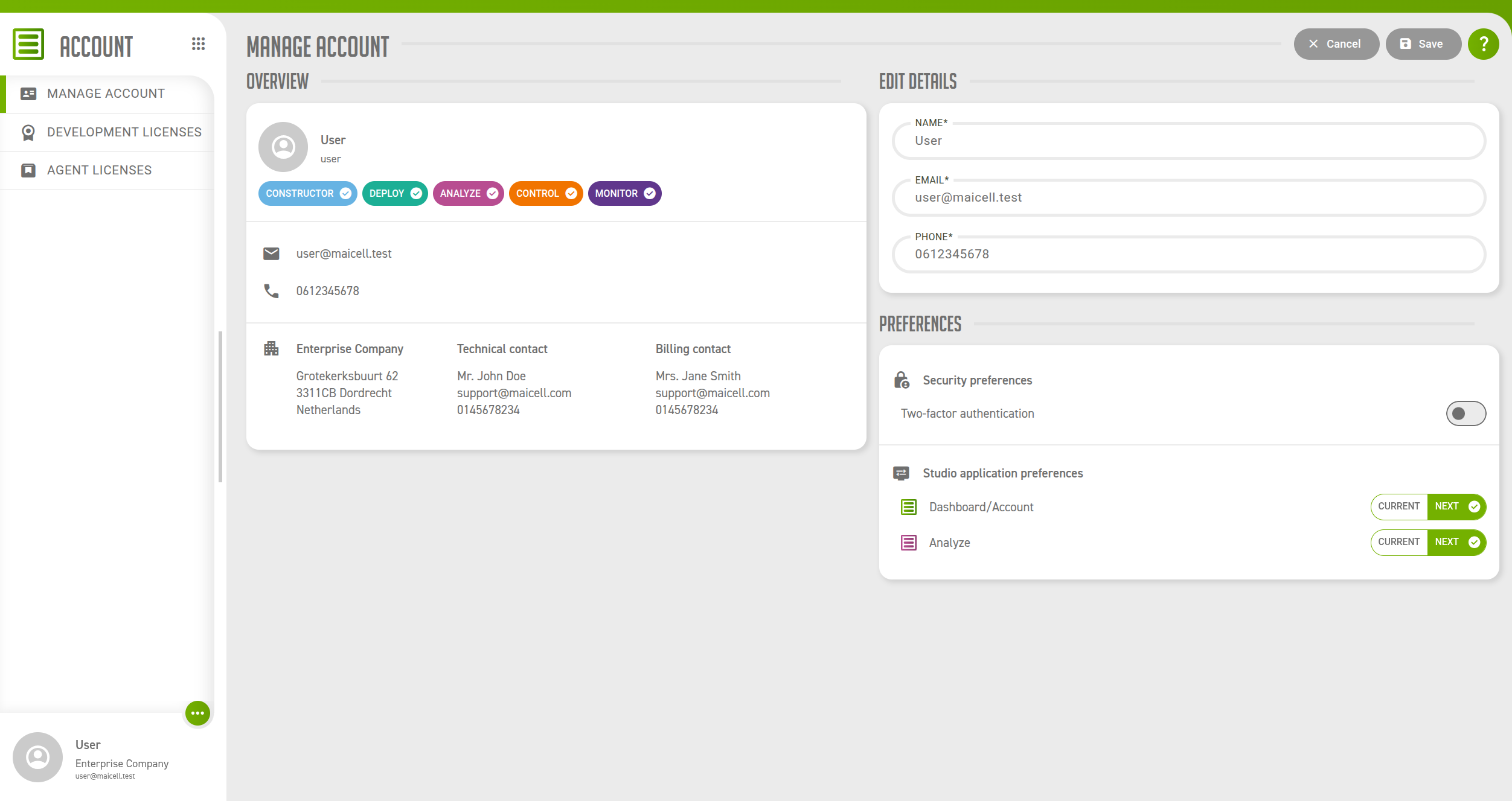Click technical contact email support@maicell.com

(514, 393)
